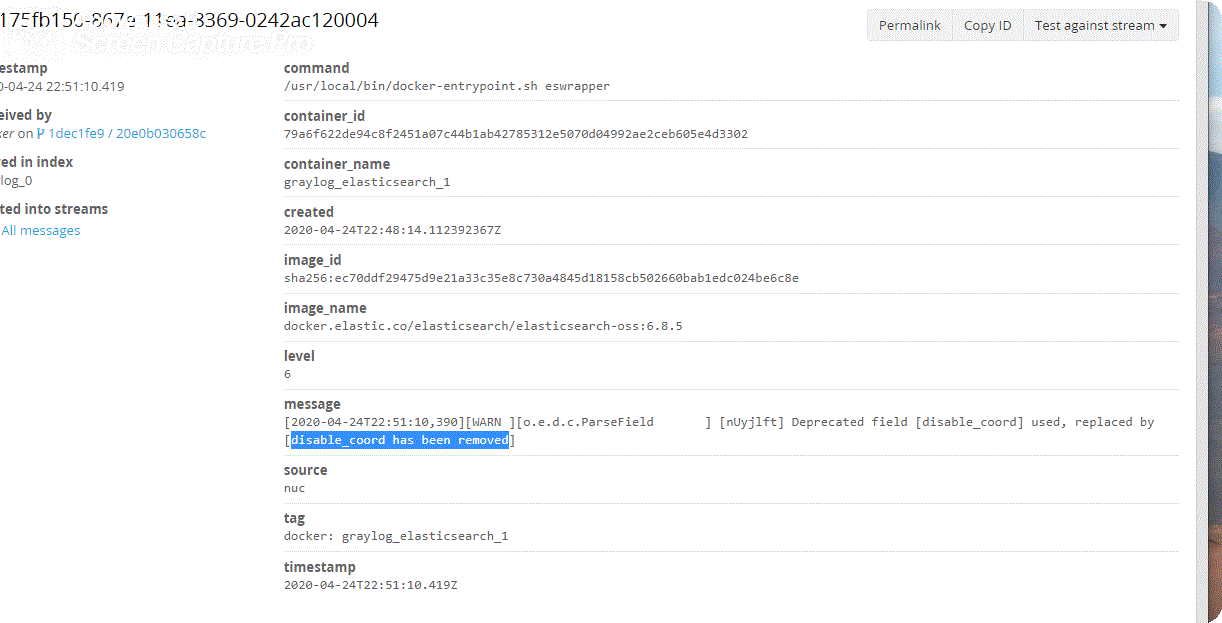Click the container_name value graylog_elasticsearch_1
The height and width of the screenshot is (623, 1222).
(x=367, y=182)
